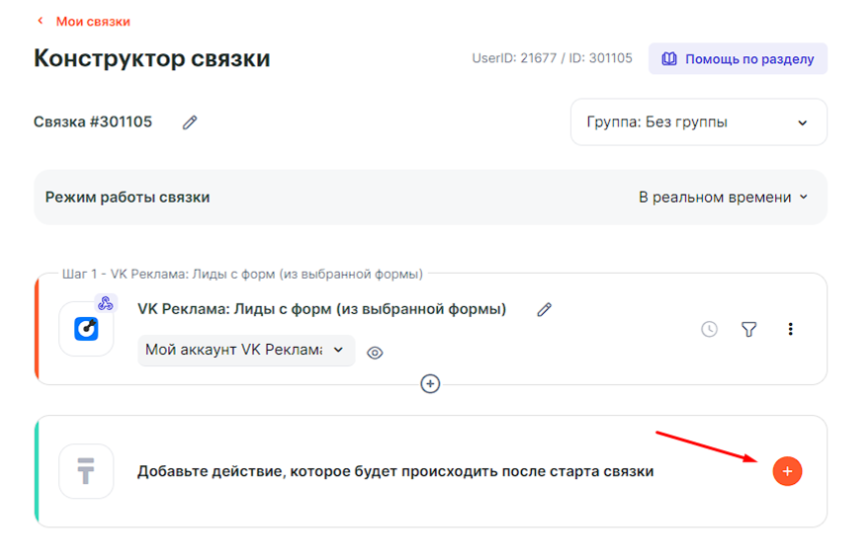Click the small circled plus between steps
This screenshot has height=548, width=865.
pyautogui.click(x=430, y=383)
